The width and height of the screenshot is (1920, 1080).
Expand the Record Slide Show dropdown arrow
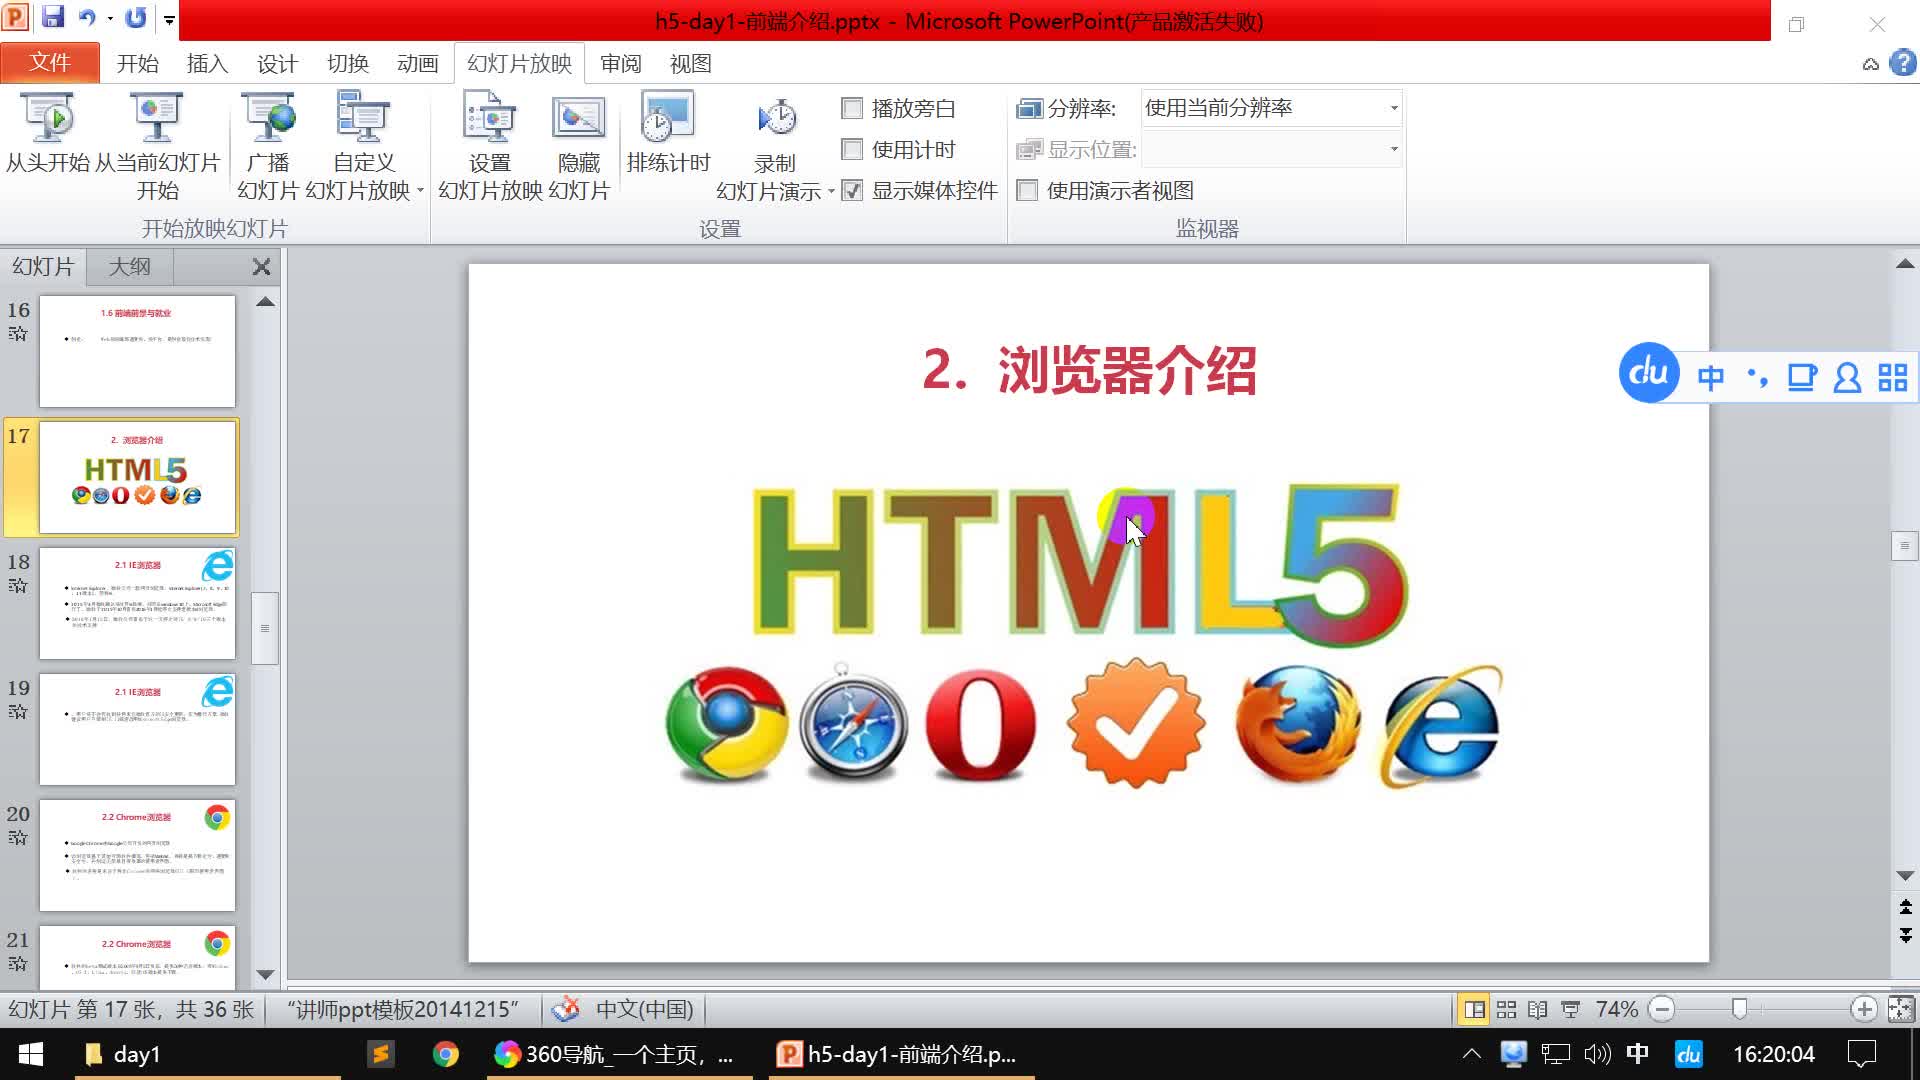[831, 191]
